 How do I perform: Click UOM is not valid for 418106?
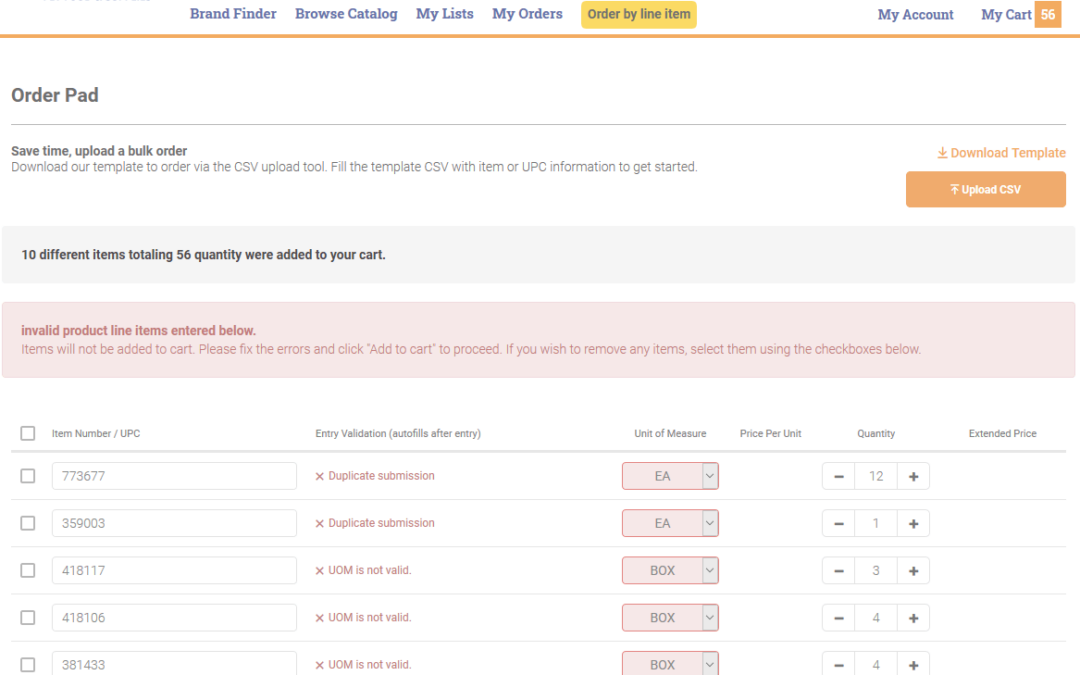pos(363,618)
